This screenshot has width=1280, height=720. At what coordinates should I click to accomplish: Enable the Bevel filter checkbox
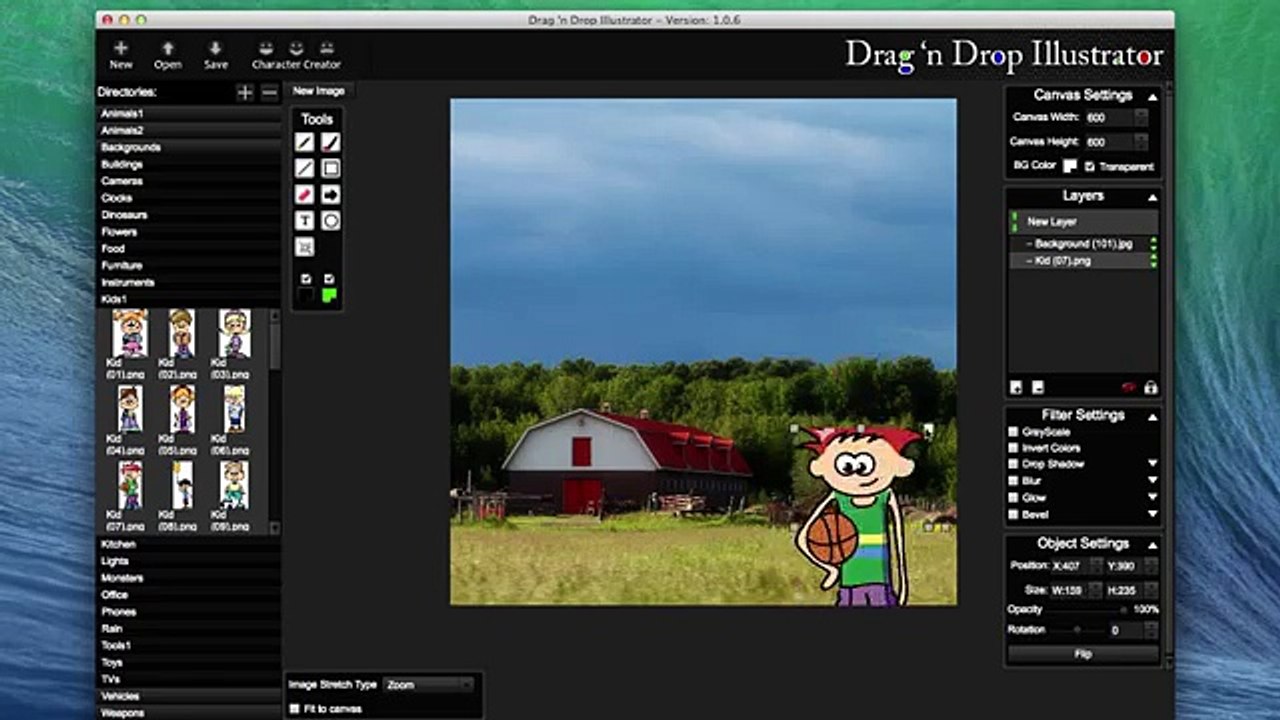tap(1013, 514)
